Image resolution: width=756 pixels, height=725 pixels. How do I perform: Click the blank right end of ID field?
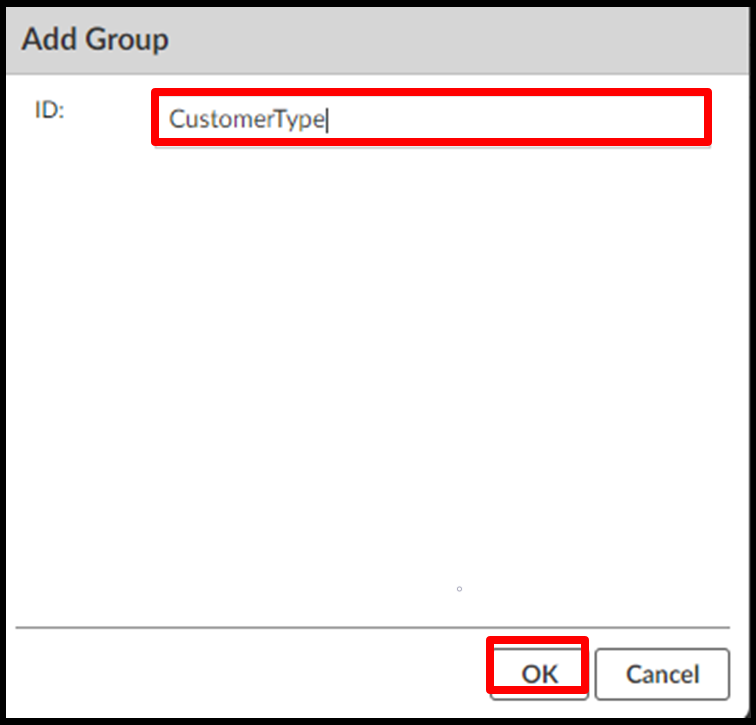point(600,118)
